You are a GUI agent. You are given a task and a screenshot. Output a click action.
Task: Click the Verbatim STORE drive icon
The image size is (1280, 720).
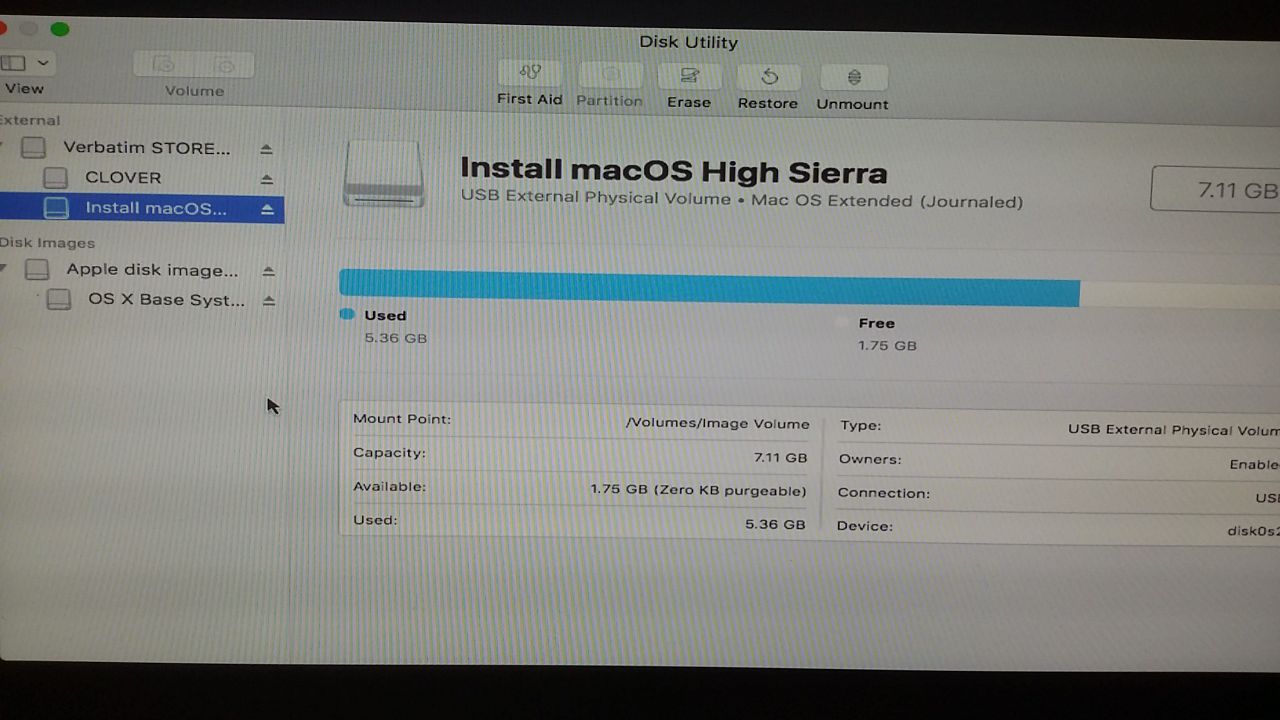[x=33, y=147]
